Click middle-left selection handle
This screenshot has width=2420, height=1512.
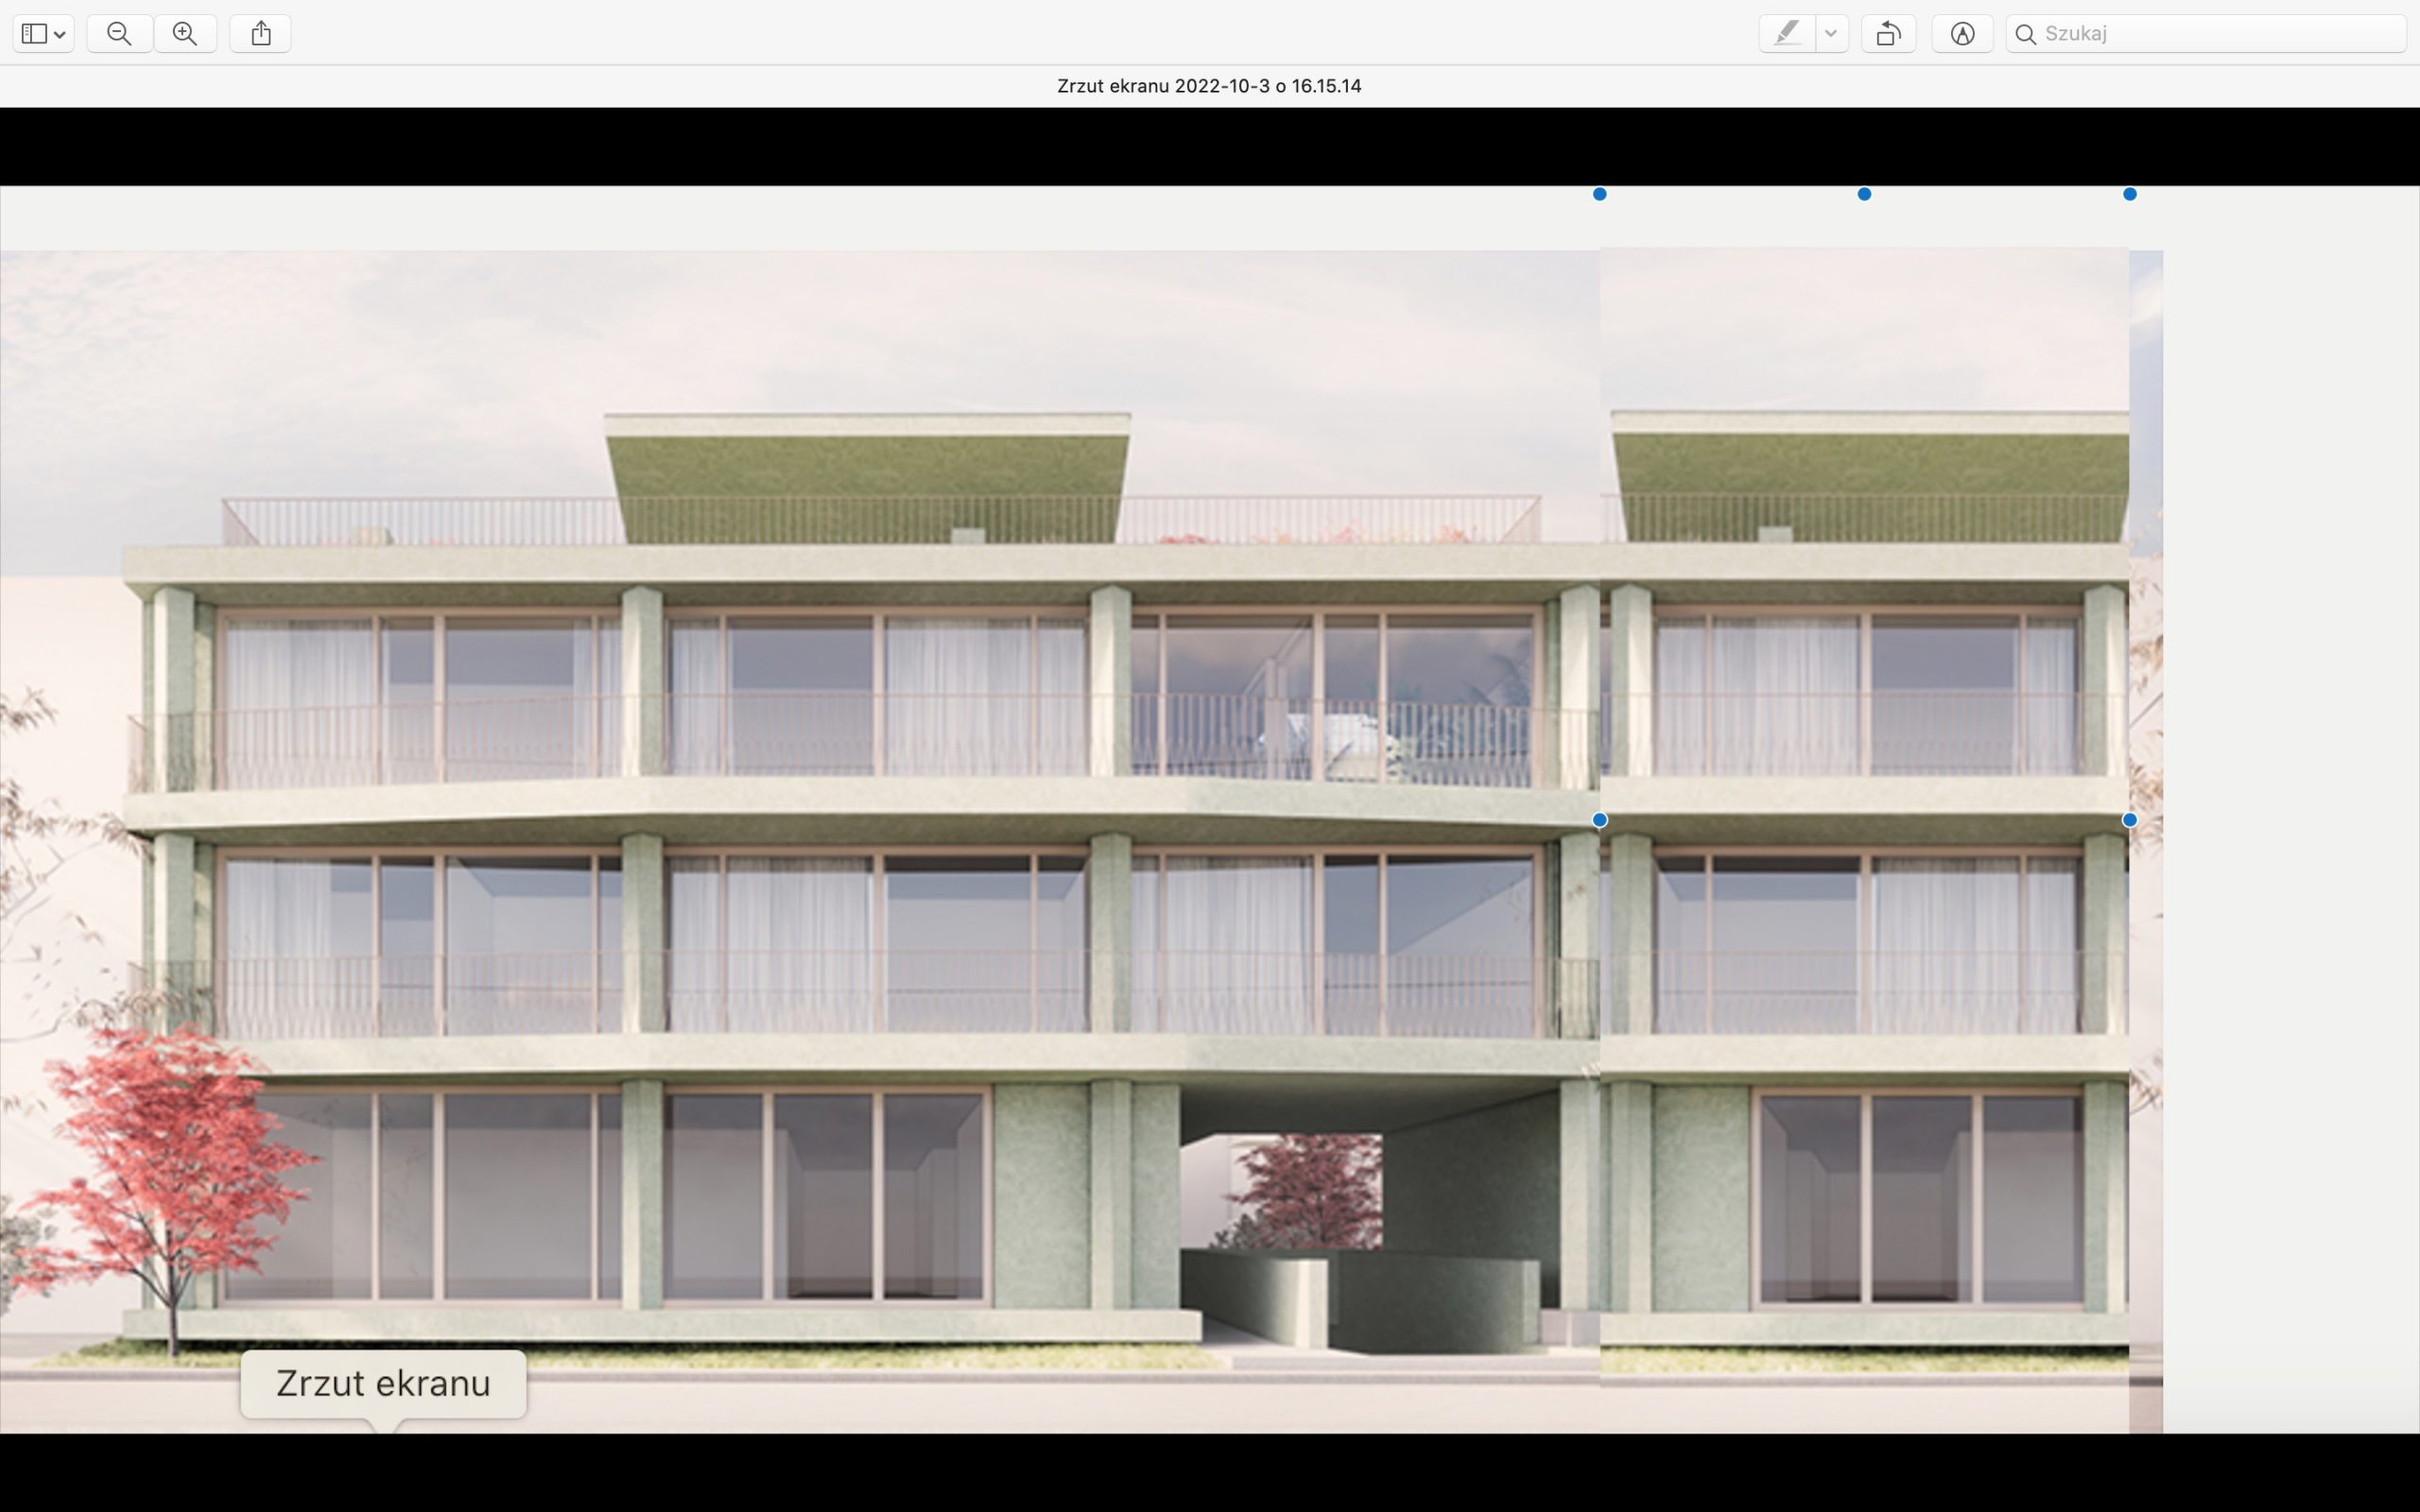(x=1599, y=820)
